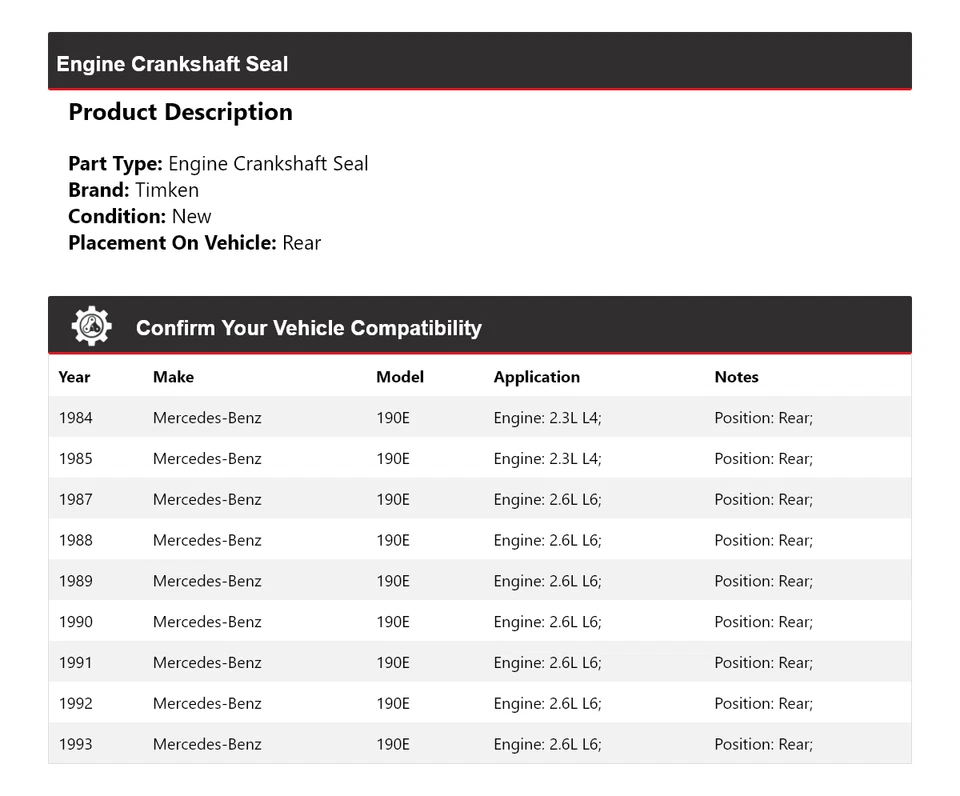Click 190E in the 1990 row
The height and width of the screenshot is (796, 960).
click(393, 622)
